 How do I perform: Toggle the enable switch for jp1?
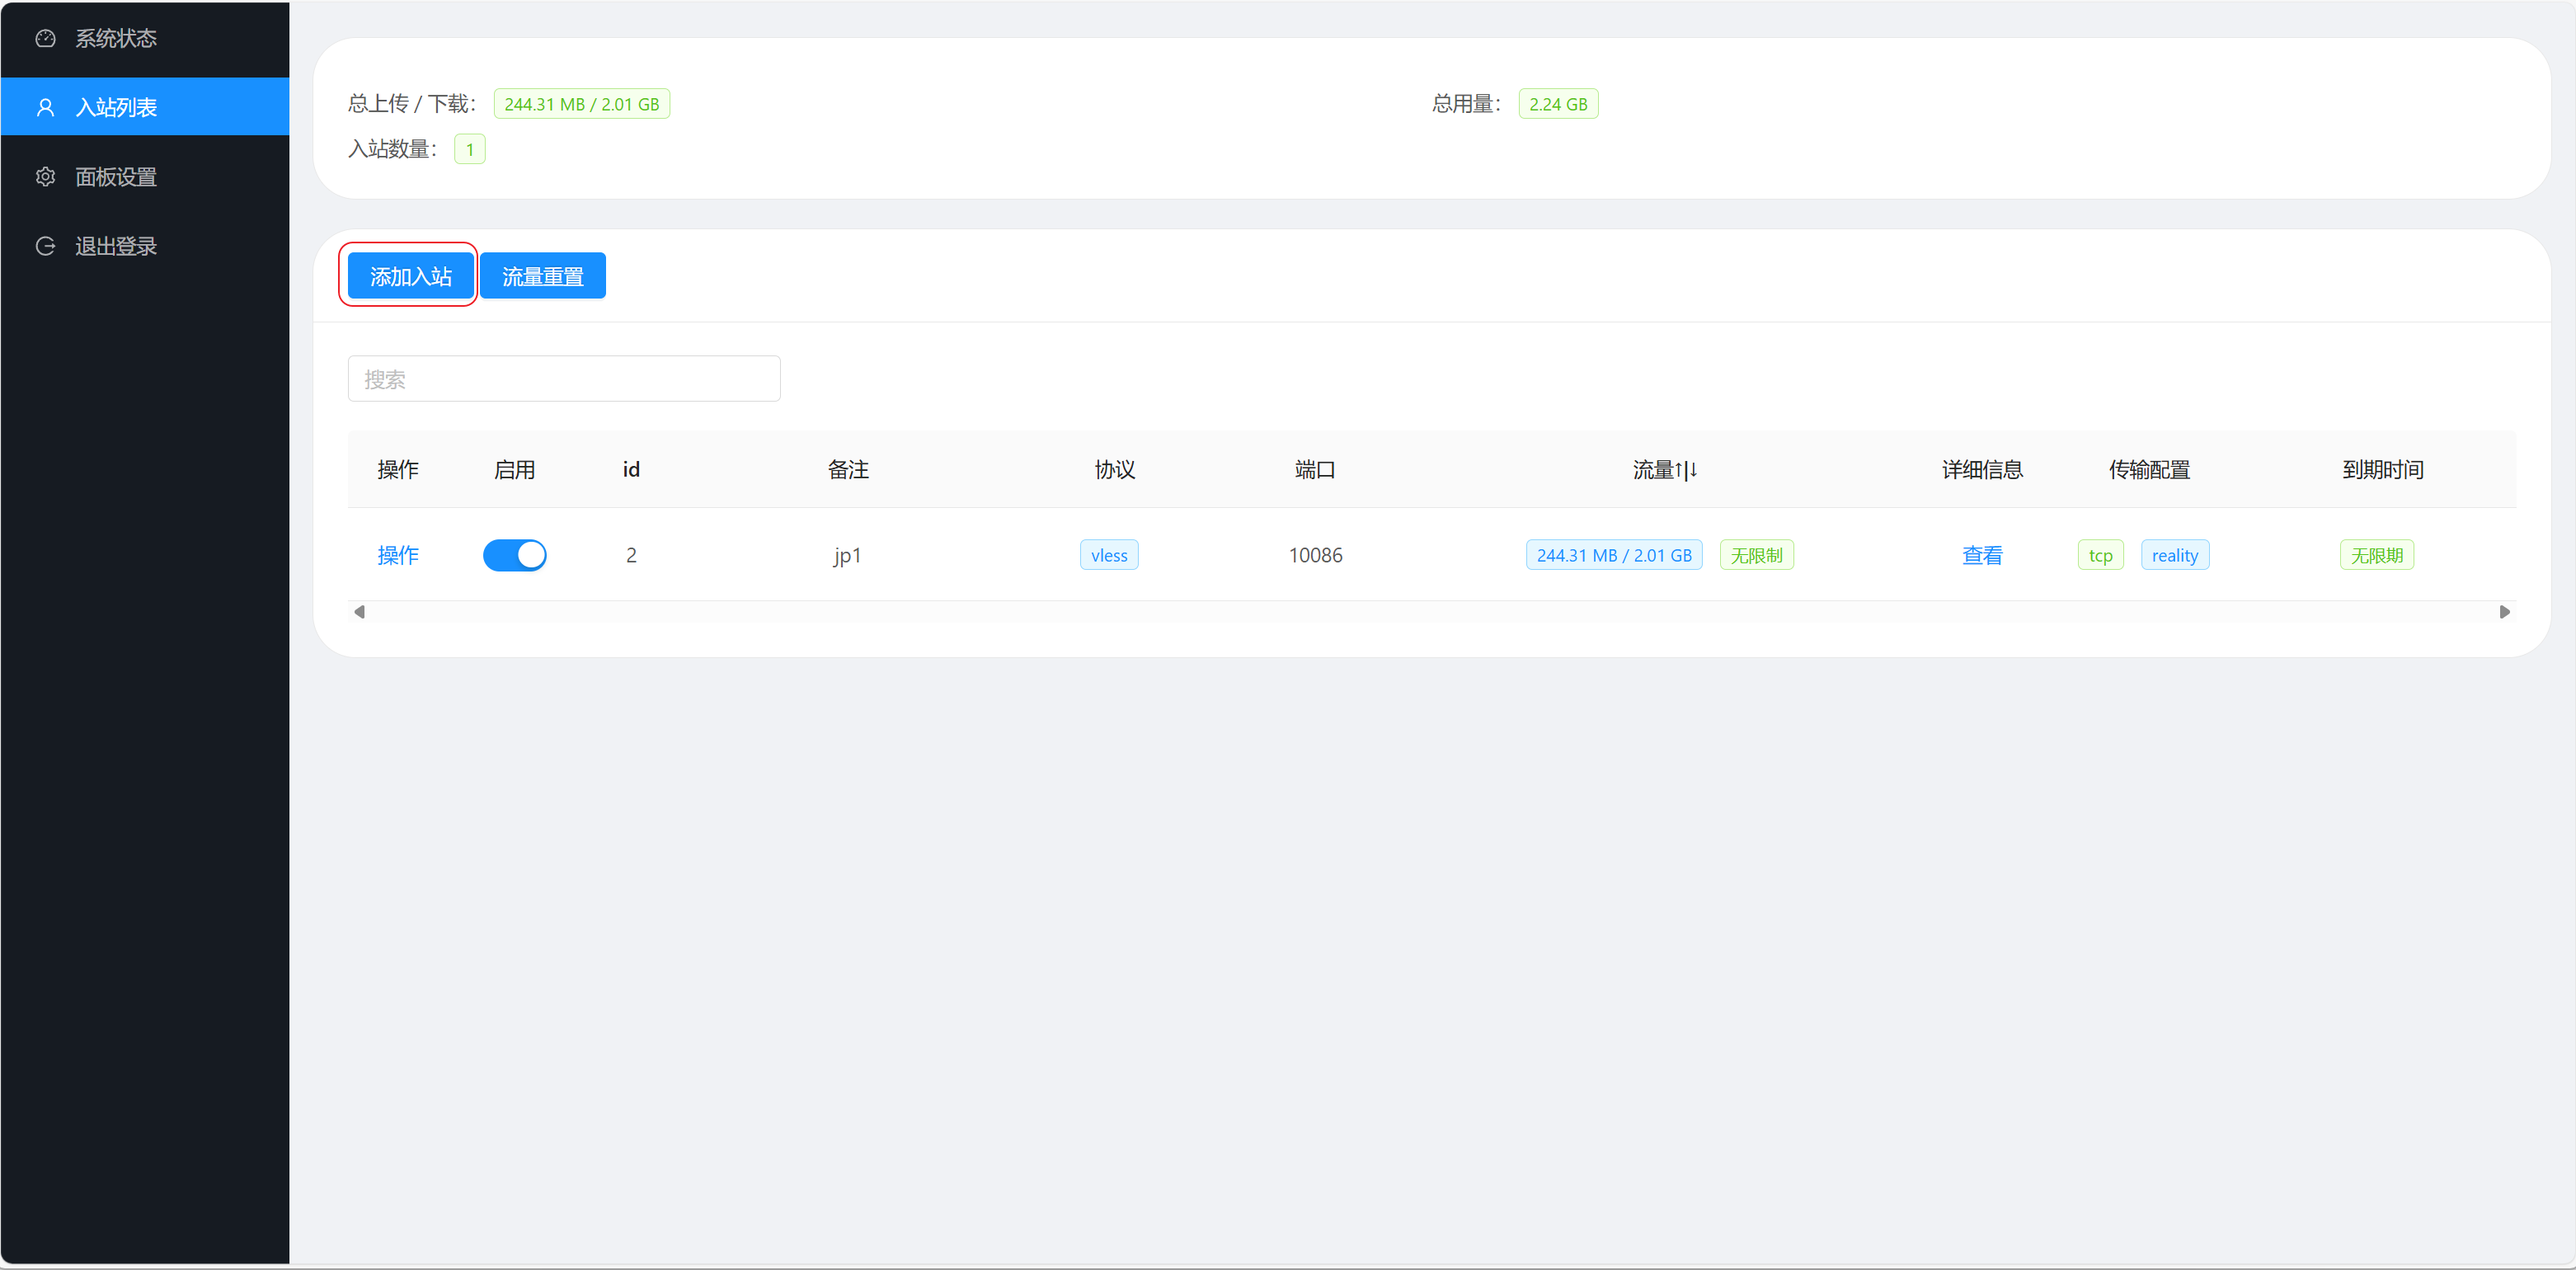(515, 555)
